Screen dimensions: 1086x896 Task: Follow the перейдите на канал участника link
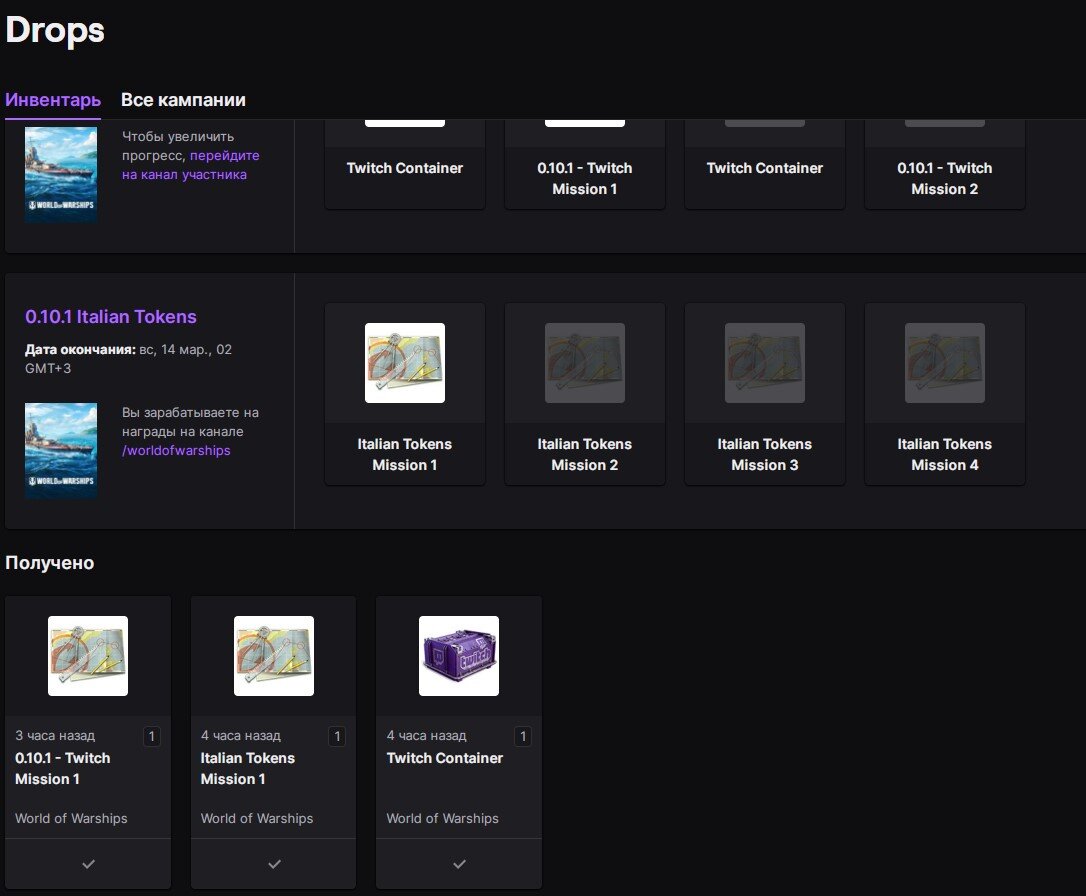click(190, 165)
